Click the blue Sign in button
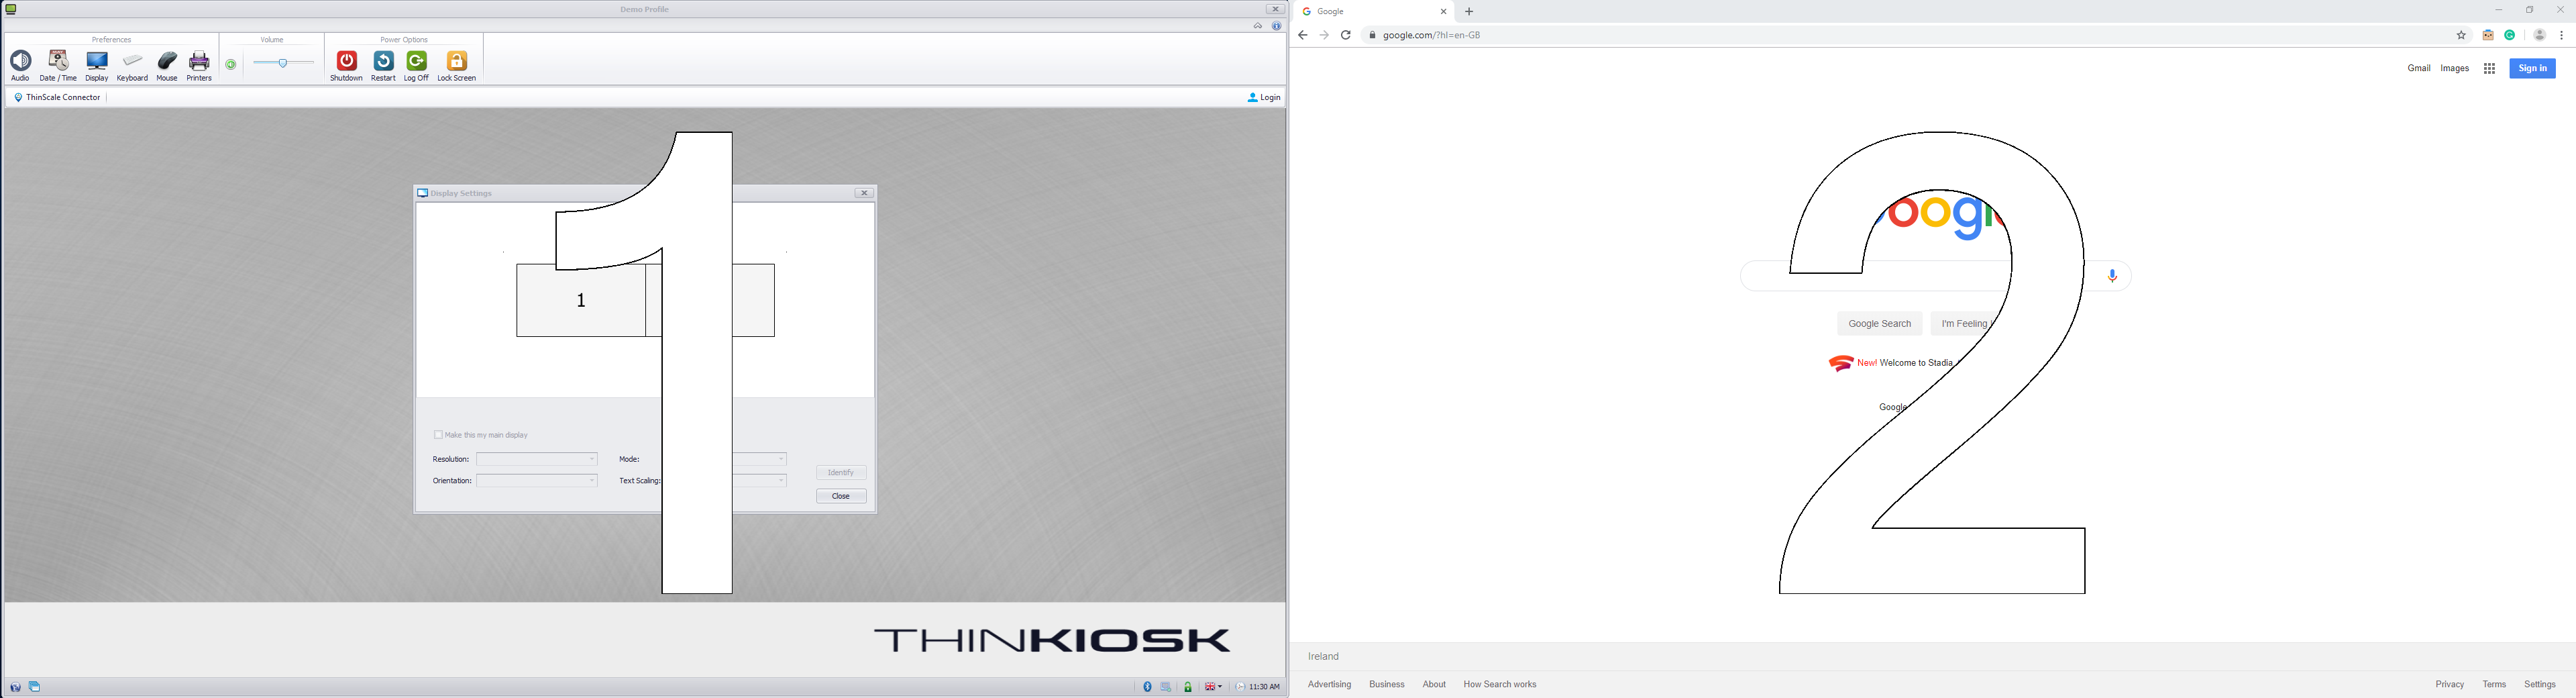 (x=2532, y=68)
